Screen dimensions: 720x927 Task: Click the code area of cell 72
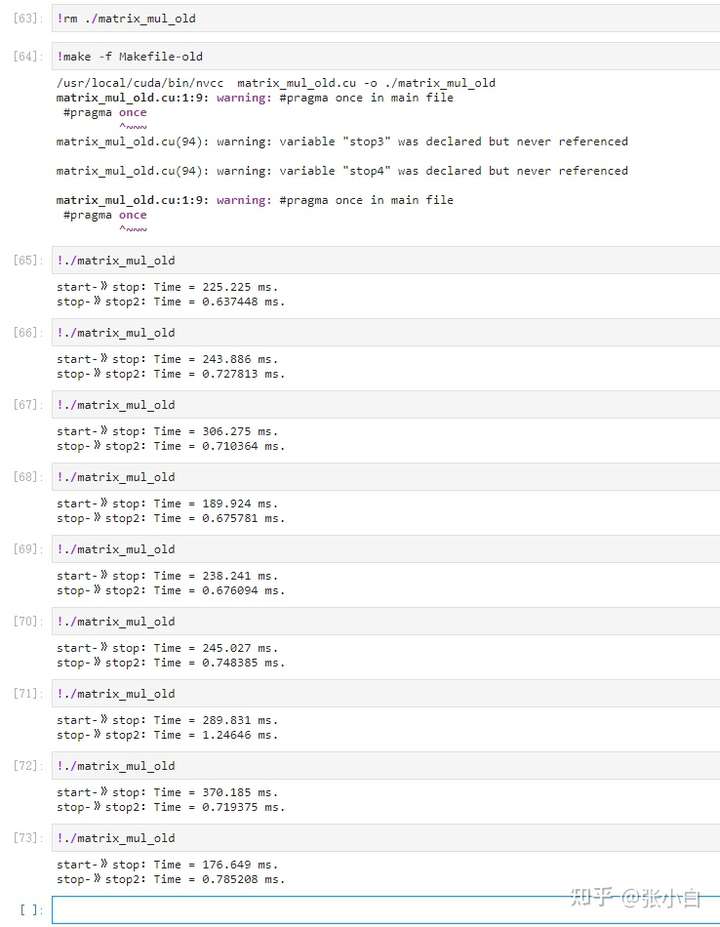[385, 765]
